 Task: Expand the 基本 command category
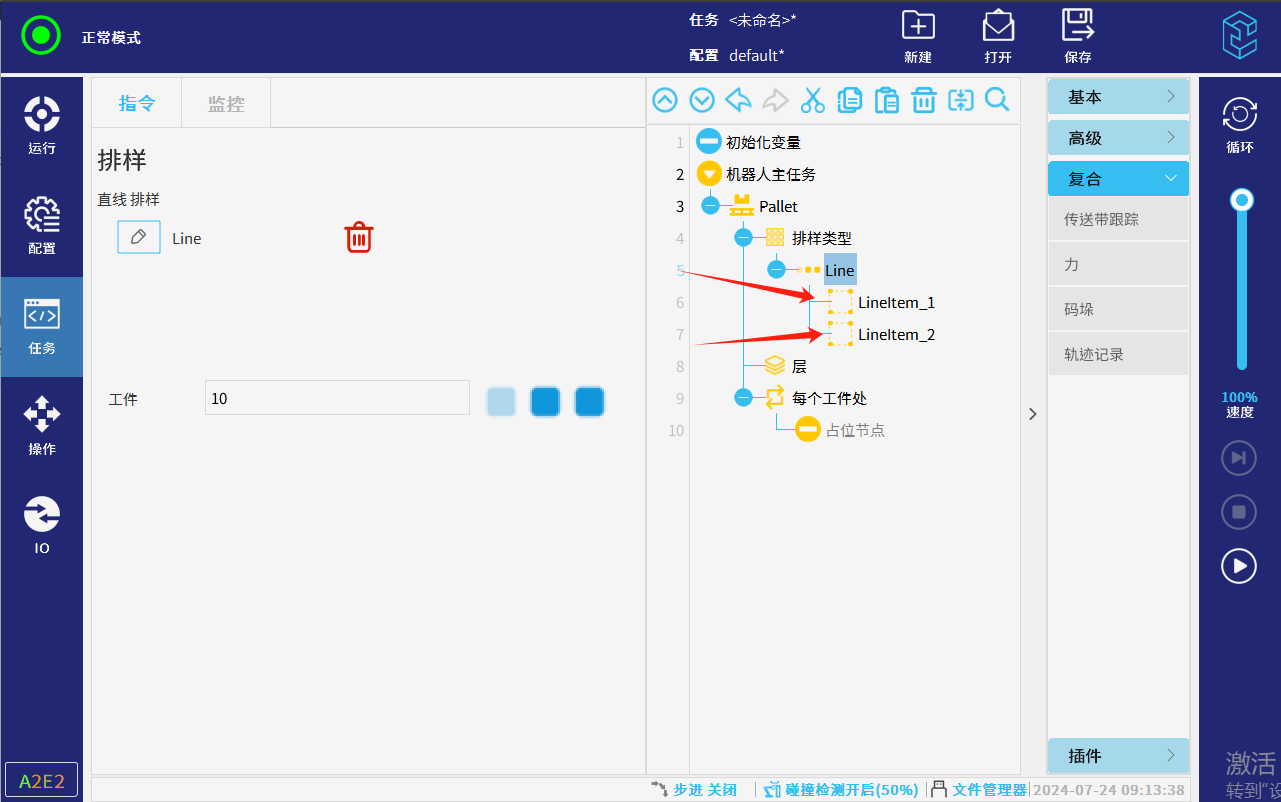tap(1118, 97)
